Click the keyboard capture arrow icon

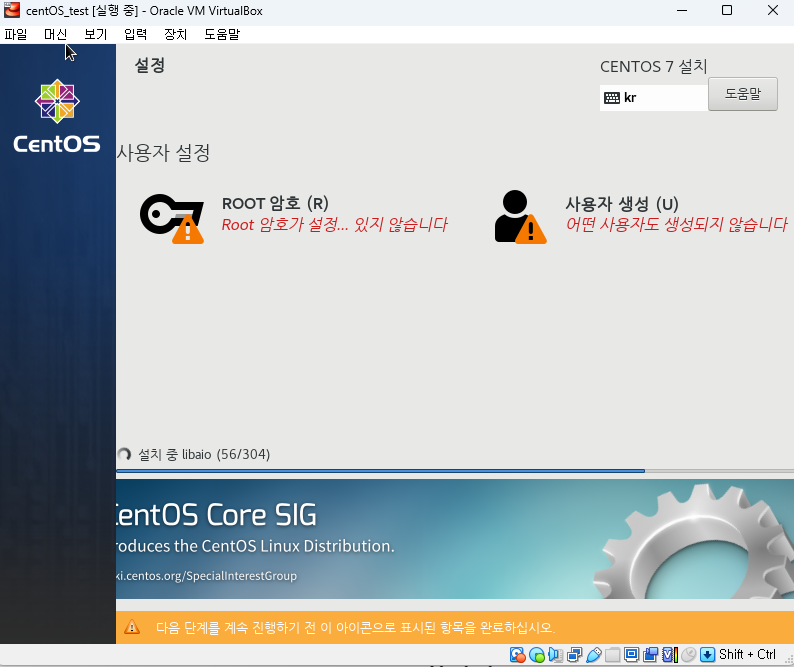[707, 655]
